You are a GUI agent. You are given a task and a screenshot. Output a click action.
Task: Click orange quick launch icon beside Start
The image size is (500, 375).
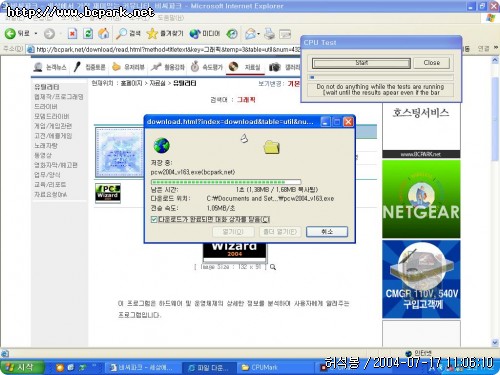[60, 367]
